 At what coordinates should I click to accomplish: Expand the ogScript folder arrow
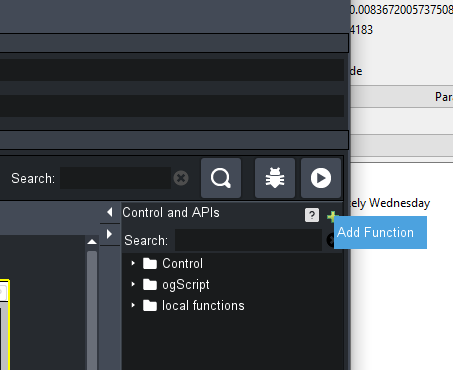click(x=133, y=284)
